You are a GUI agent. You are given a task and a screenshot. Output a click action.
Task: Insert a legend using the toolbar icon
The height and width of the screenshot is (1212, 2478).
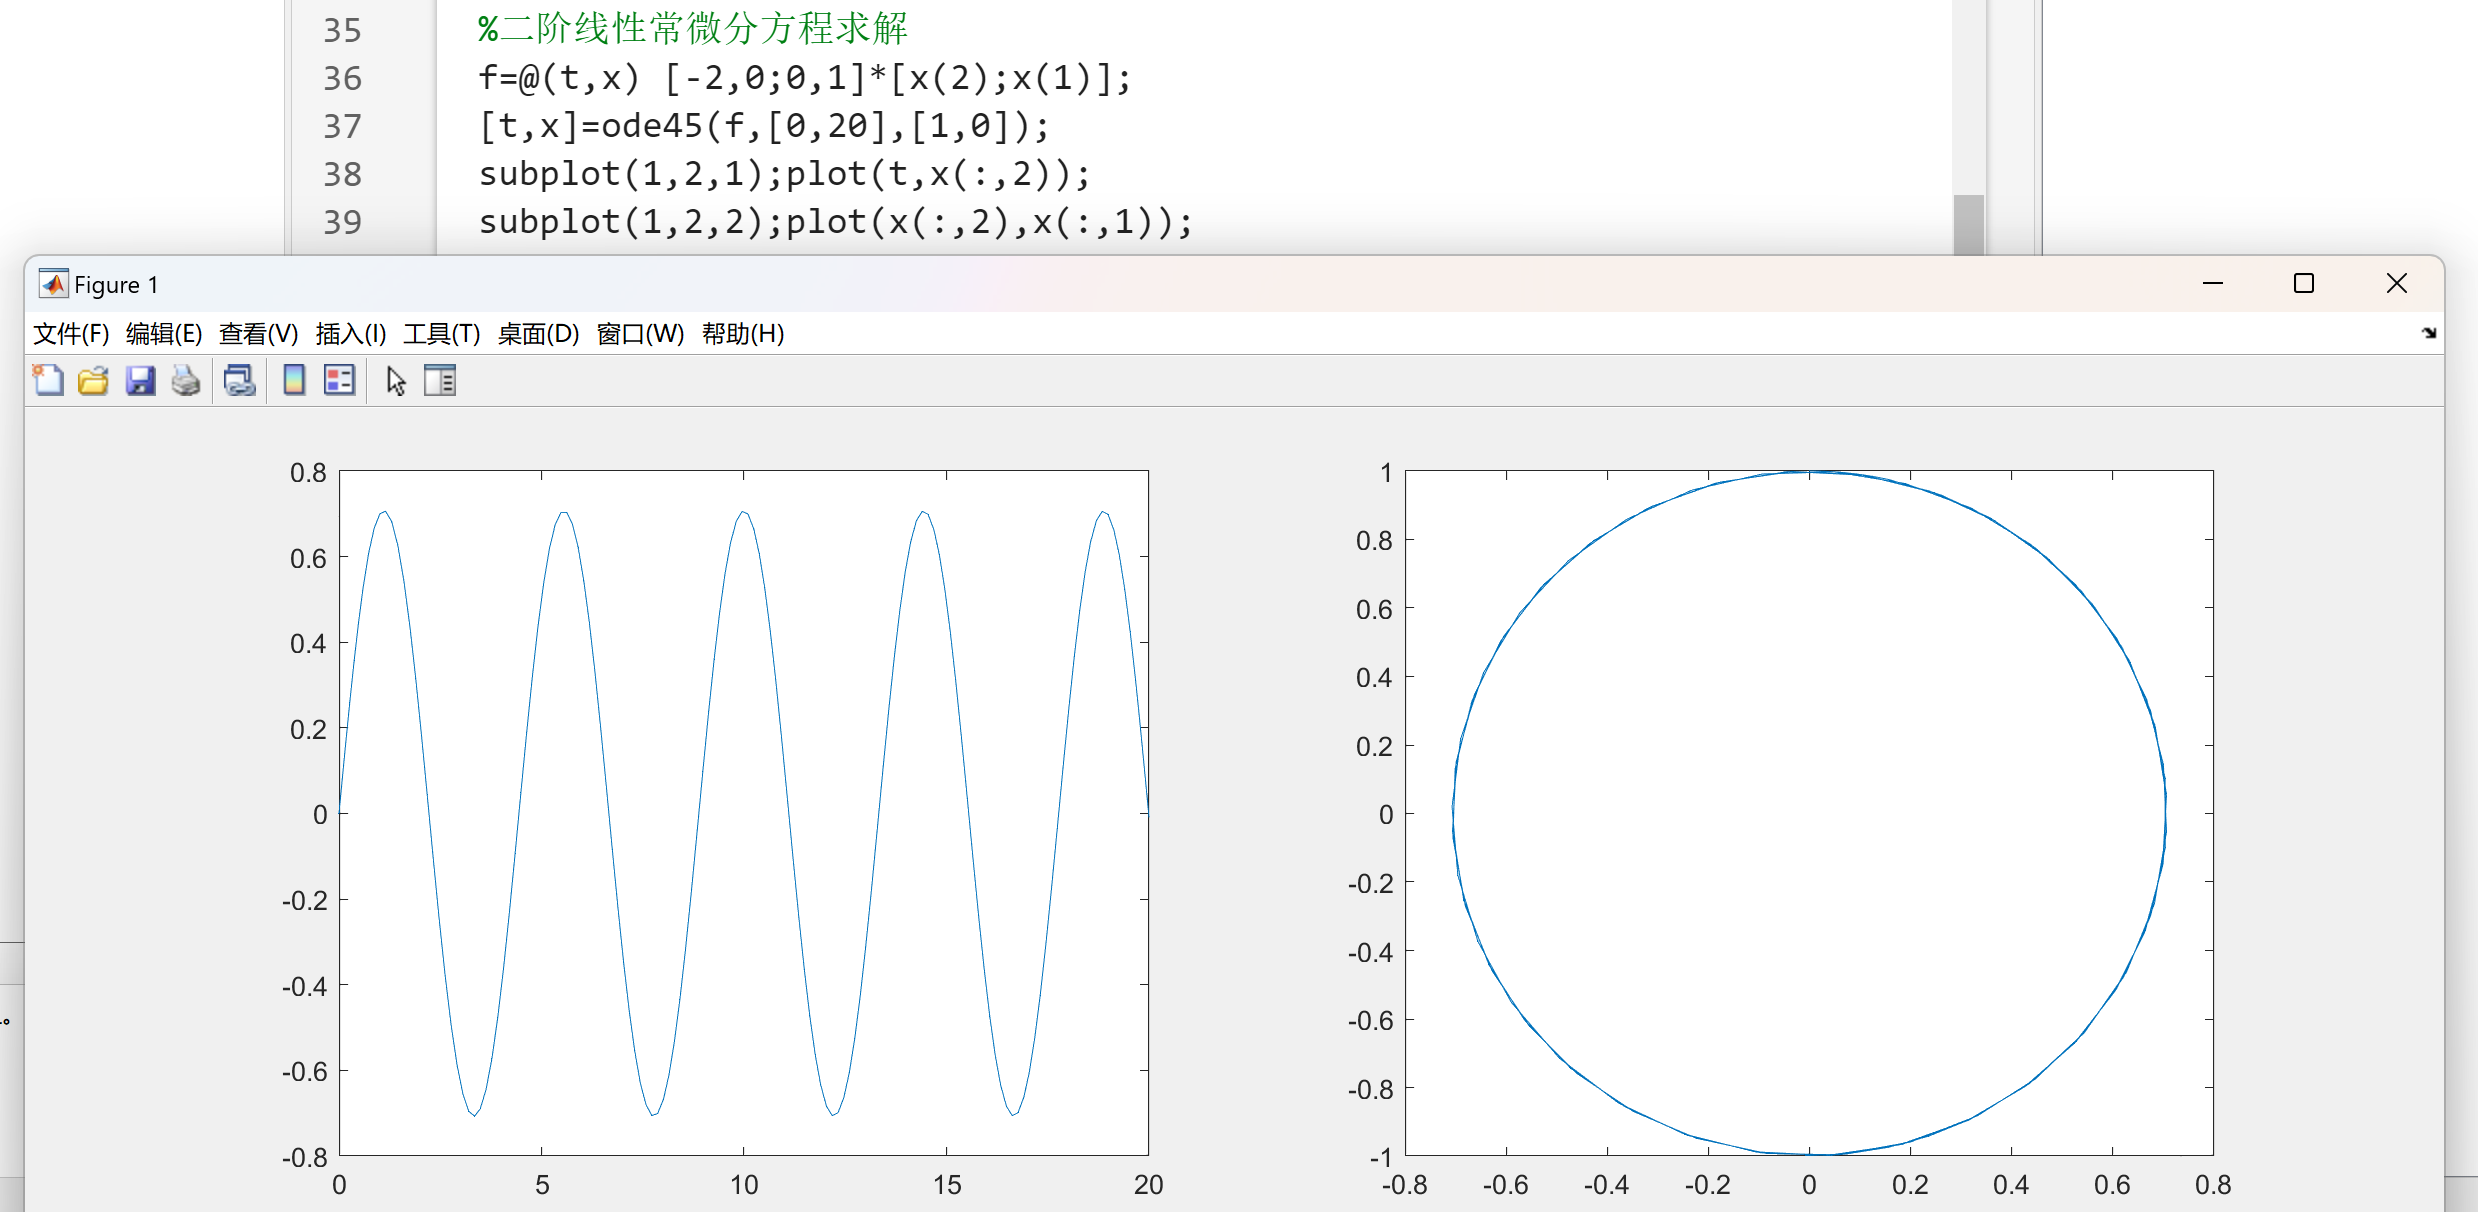tap(340, 381)
